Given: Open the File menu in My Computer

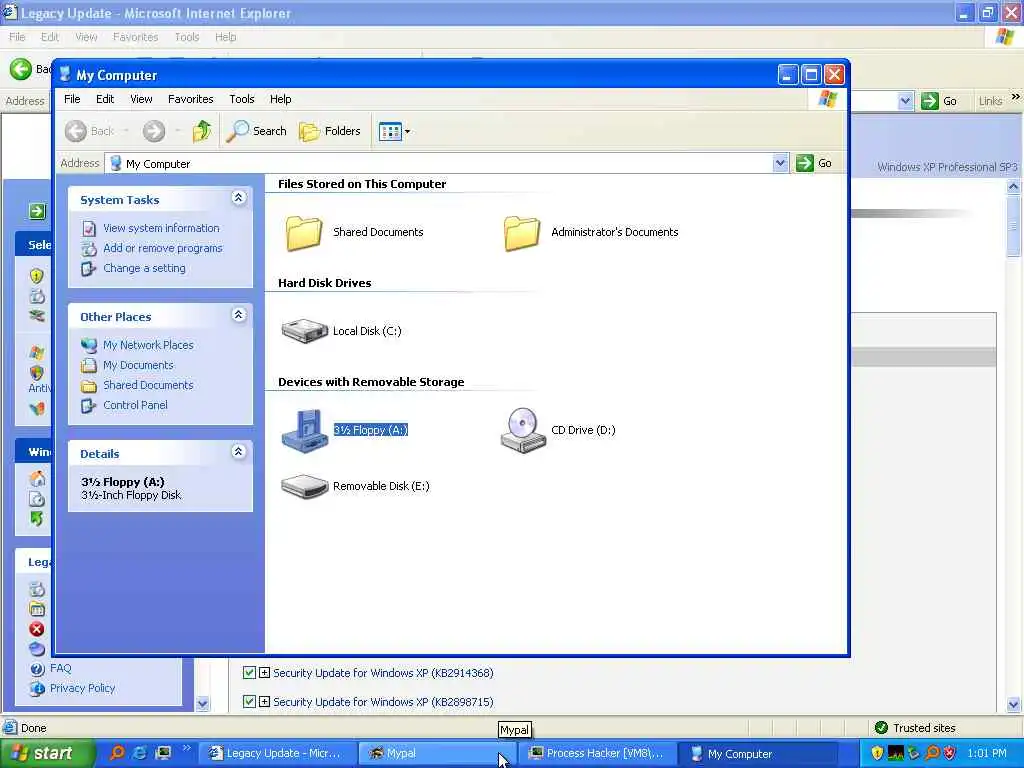Looking at the screenshot, I should click(72, 99).
